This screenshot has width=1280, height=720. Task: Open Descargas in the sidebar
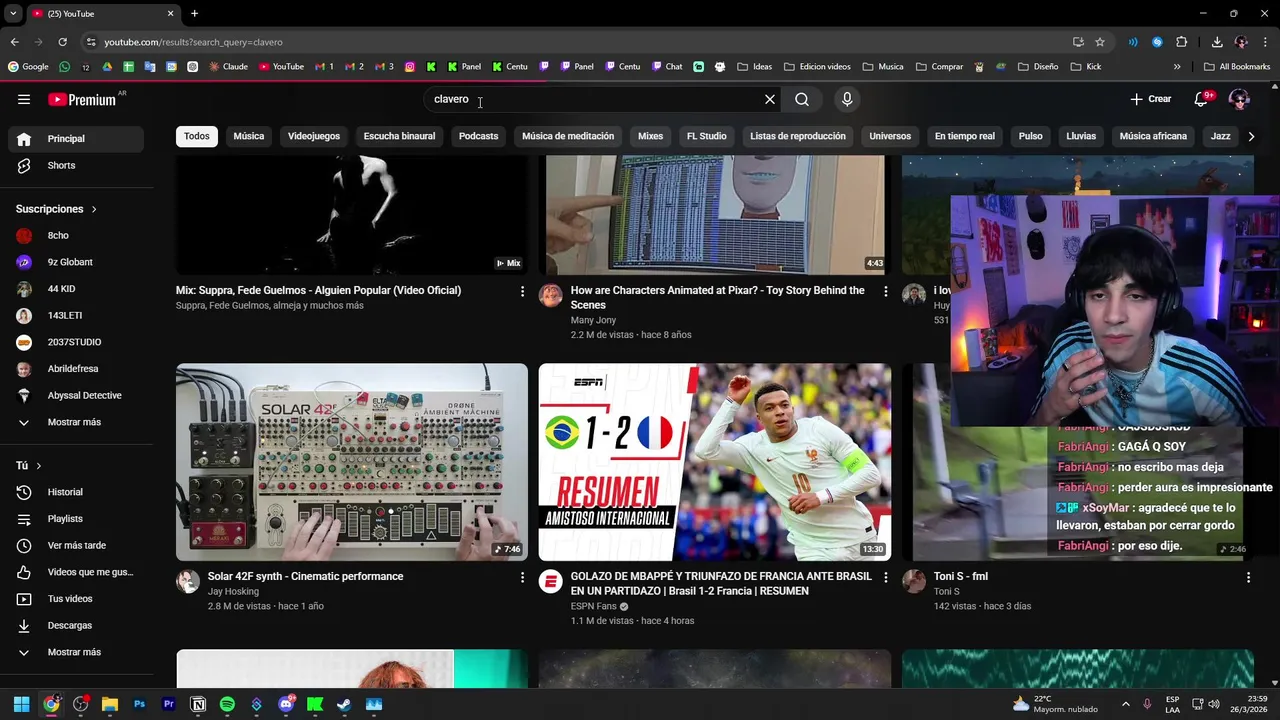coord(76,625)
